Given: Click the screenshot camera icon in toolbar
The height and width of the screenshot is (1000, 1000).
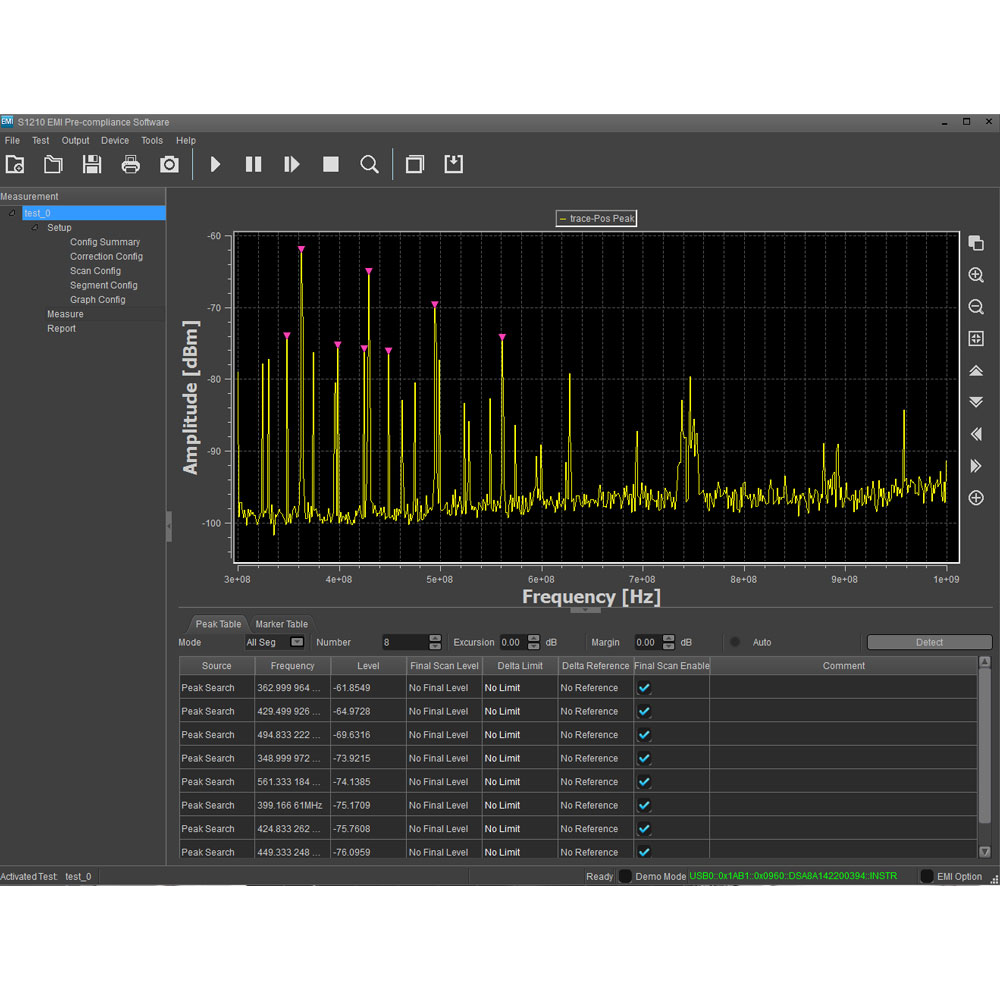Looking at the screenshot, I should (x=170, y=164).
